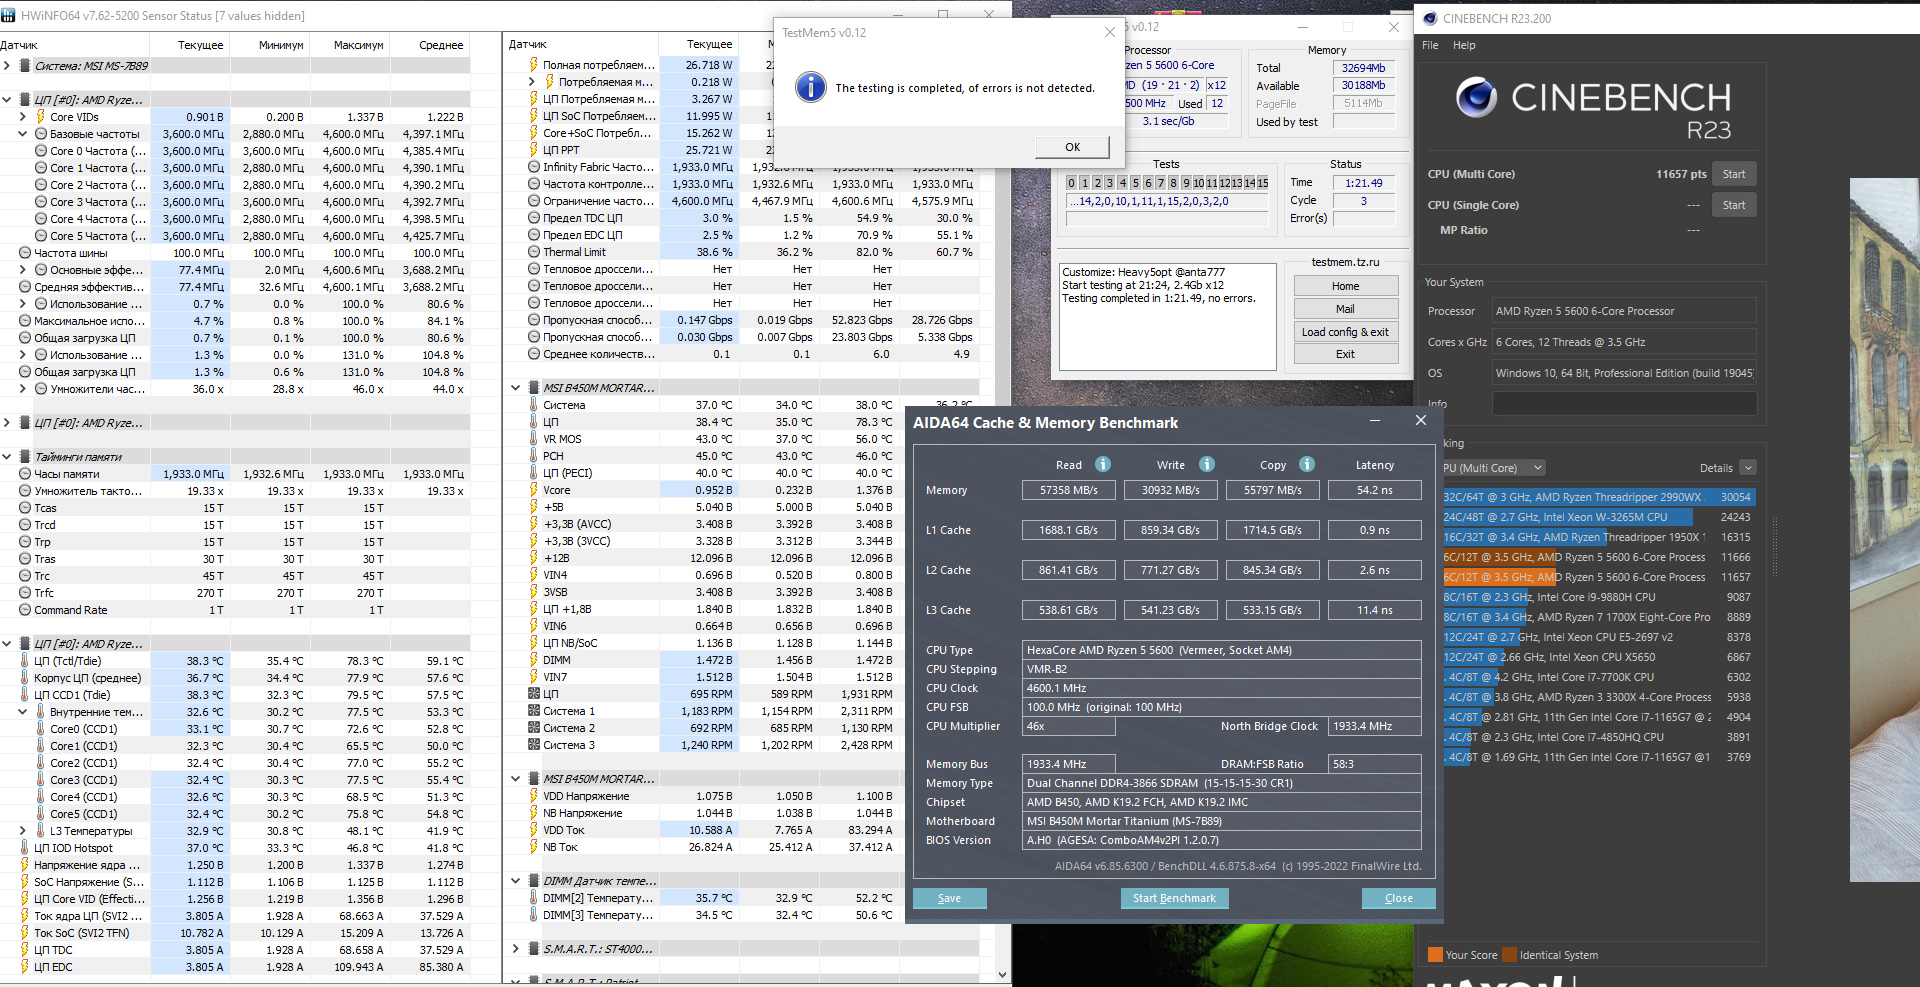
Task: Start the CPU (Single Core) Cinebench test
Action: [x=1734, y=205]
